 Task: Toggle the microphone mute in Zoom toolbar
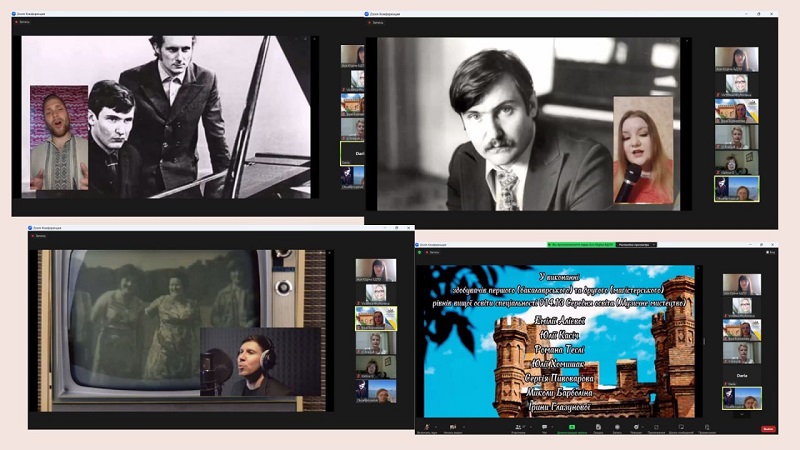click(427, 427)
